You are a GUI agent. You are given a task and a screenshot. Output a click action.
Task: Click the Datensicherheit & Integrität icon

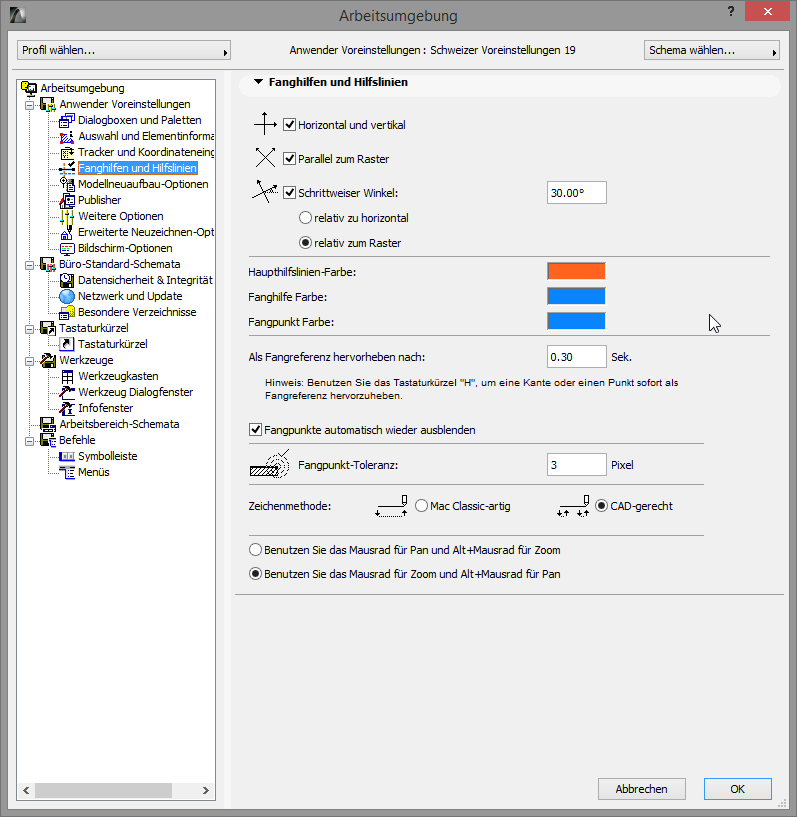[67, 280]
